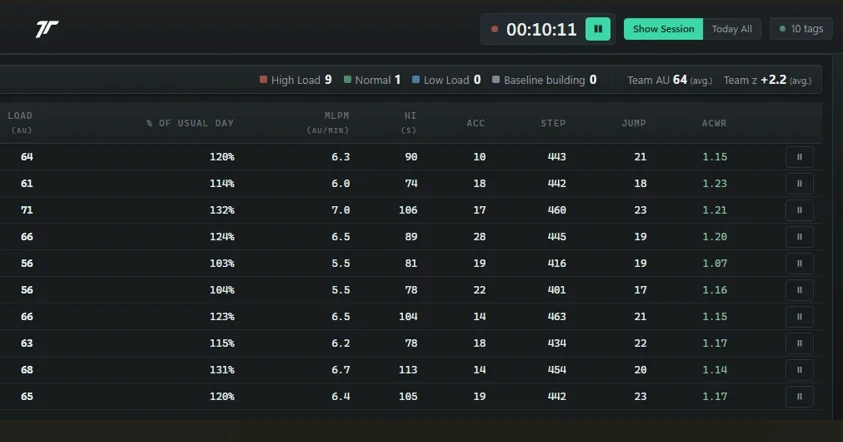
Task: Click the Team AU 64 average stat
Action: pos(669,80)
